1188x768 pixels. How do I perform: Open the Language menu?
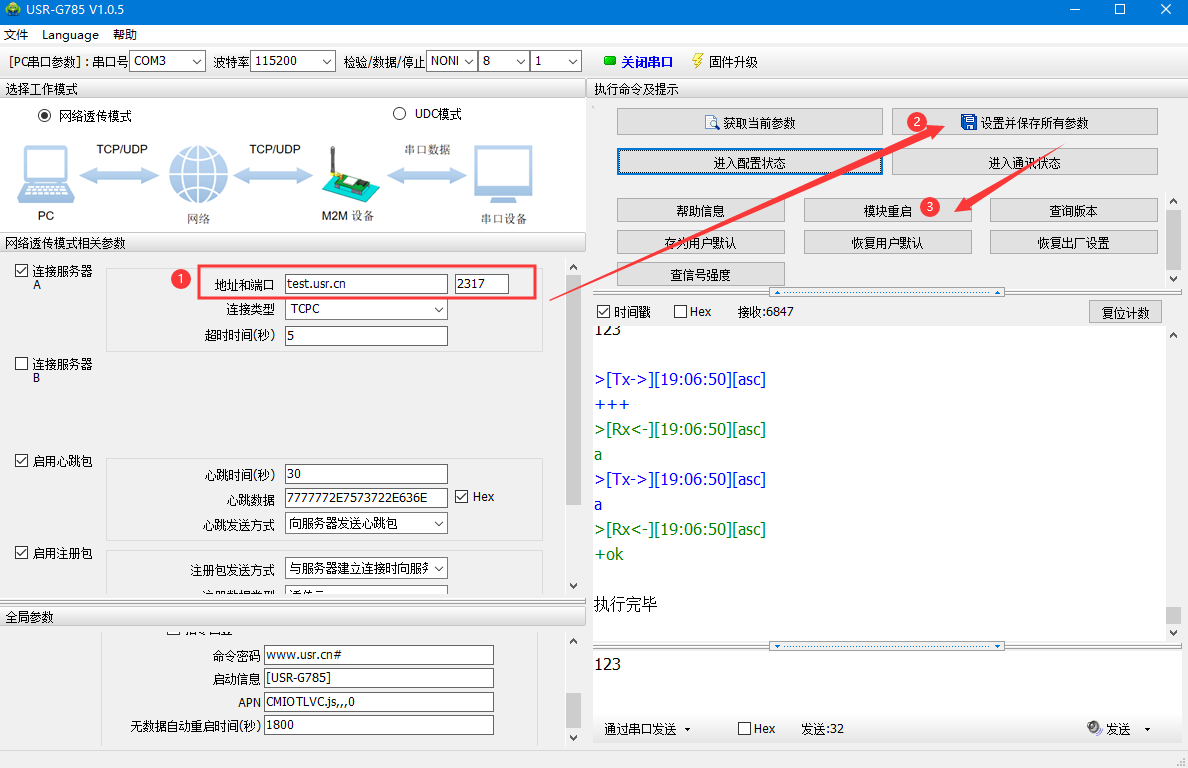70,35
